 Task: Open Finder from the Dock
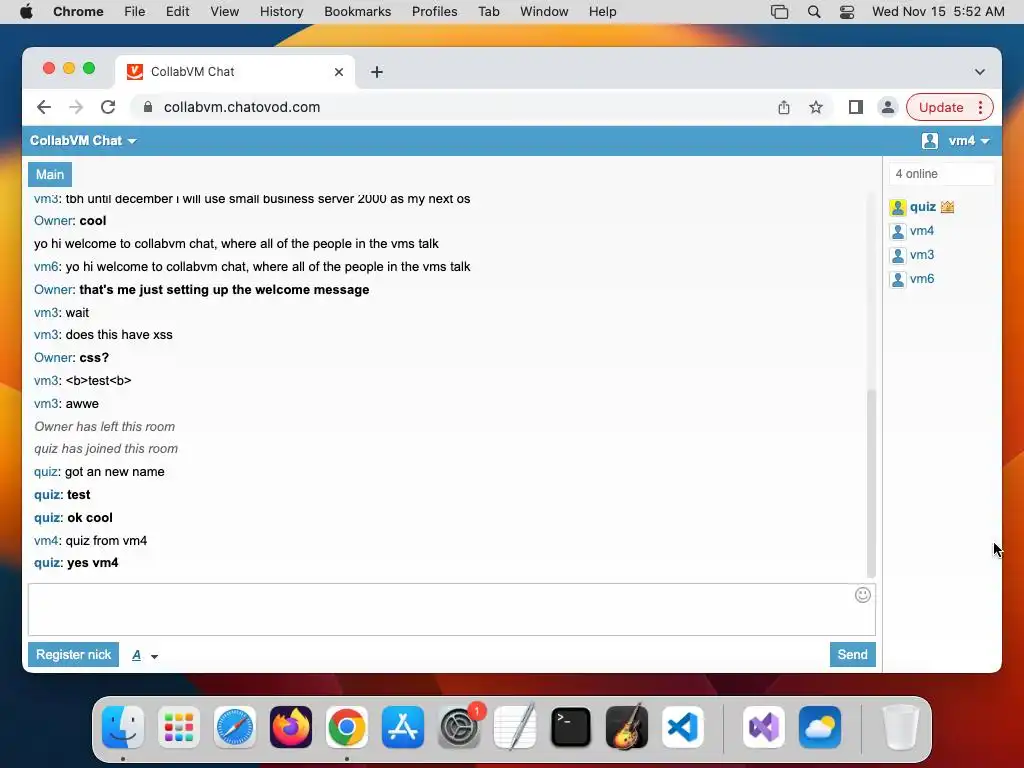pyautogui.click(x=123, y=727)
